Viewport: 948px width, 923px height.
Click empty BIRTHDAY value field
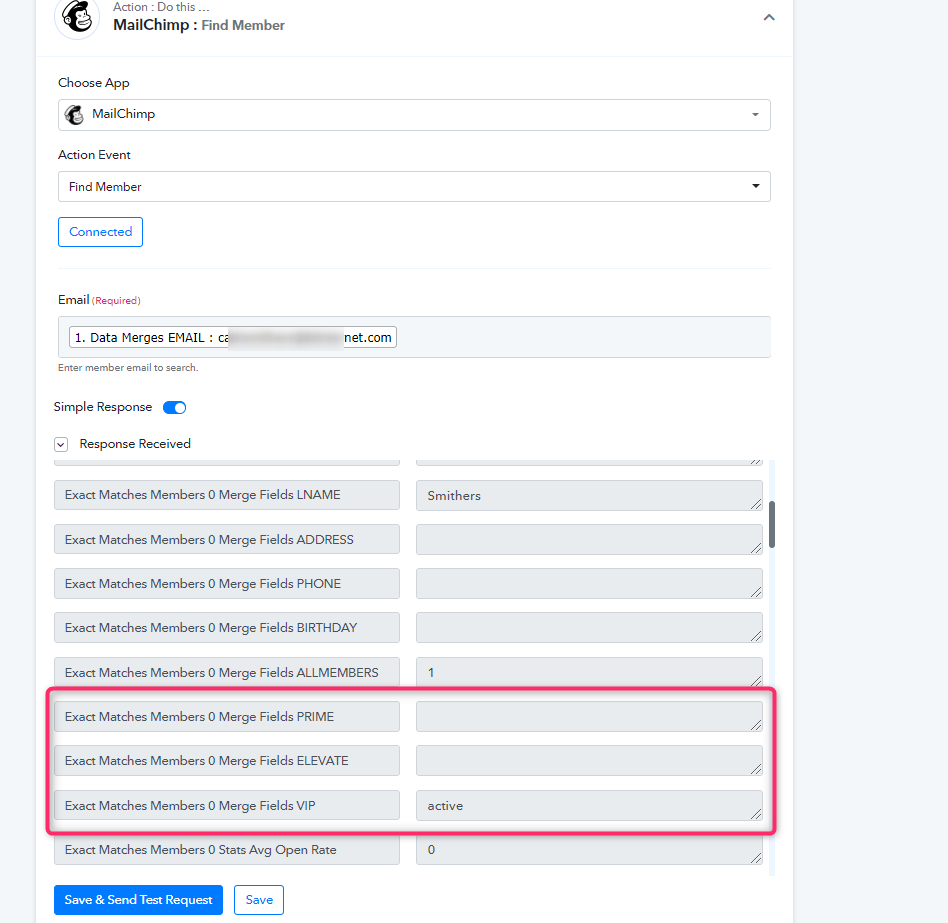[x=589, y=628]
